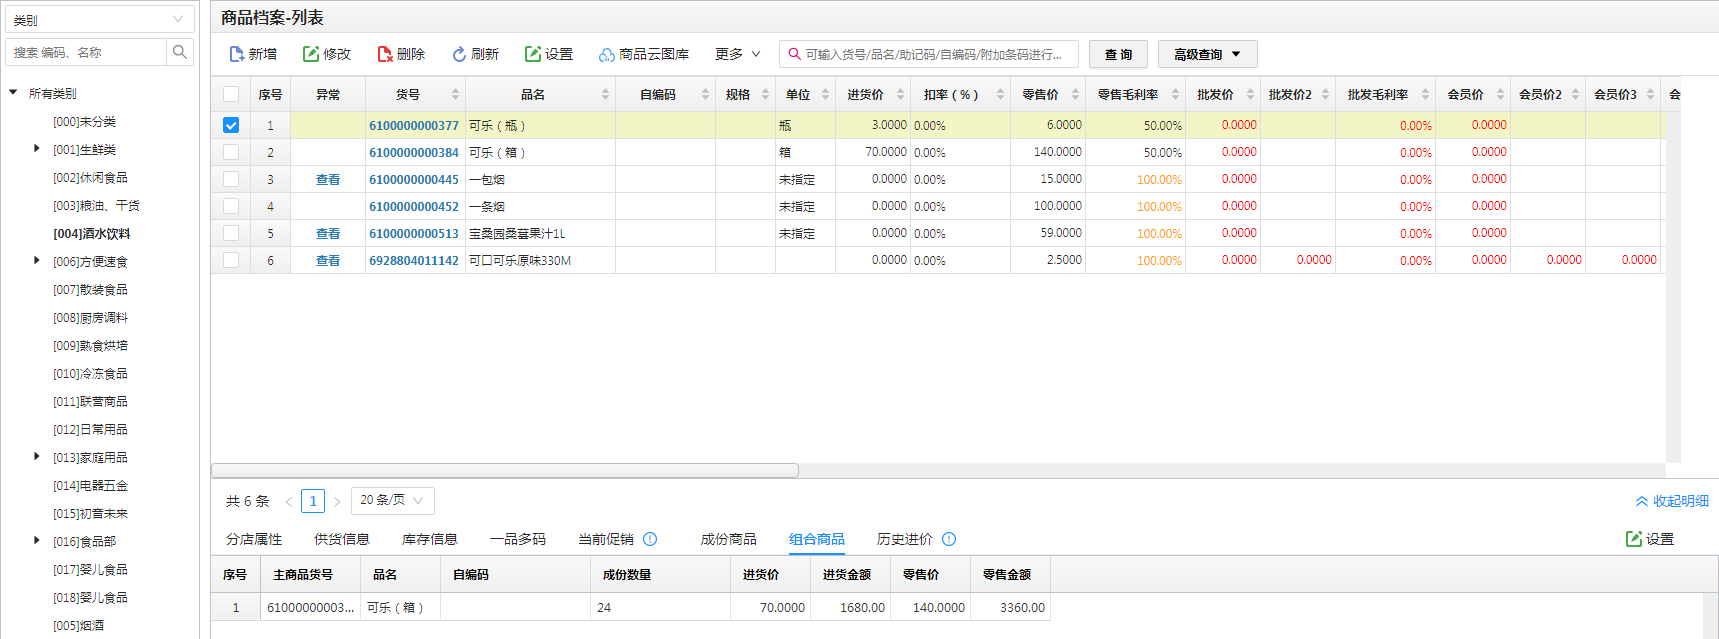The width and height of the screenshot is (1719, 639).
Task: Open 商品云图库 cloud gallery icon
Action: [607, 54]
